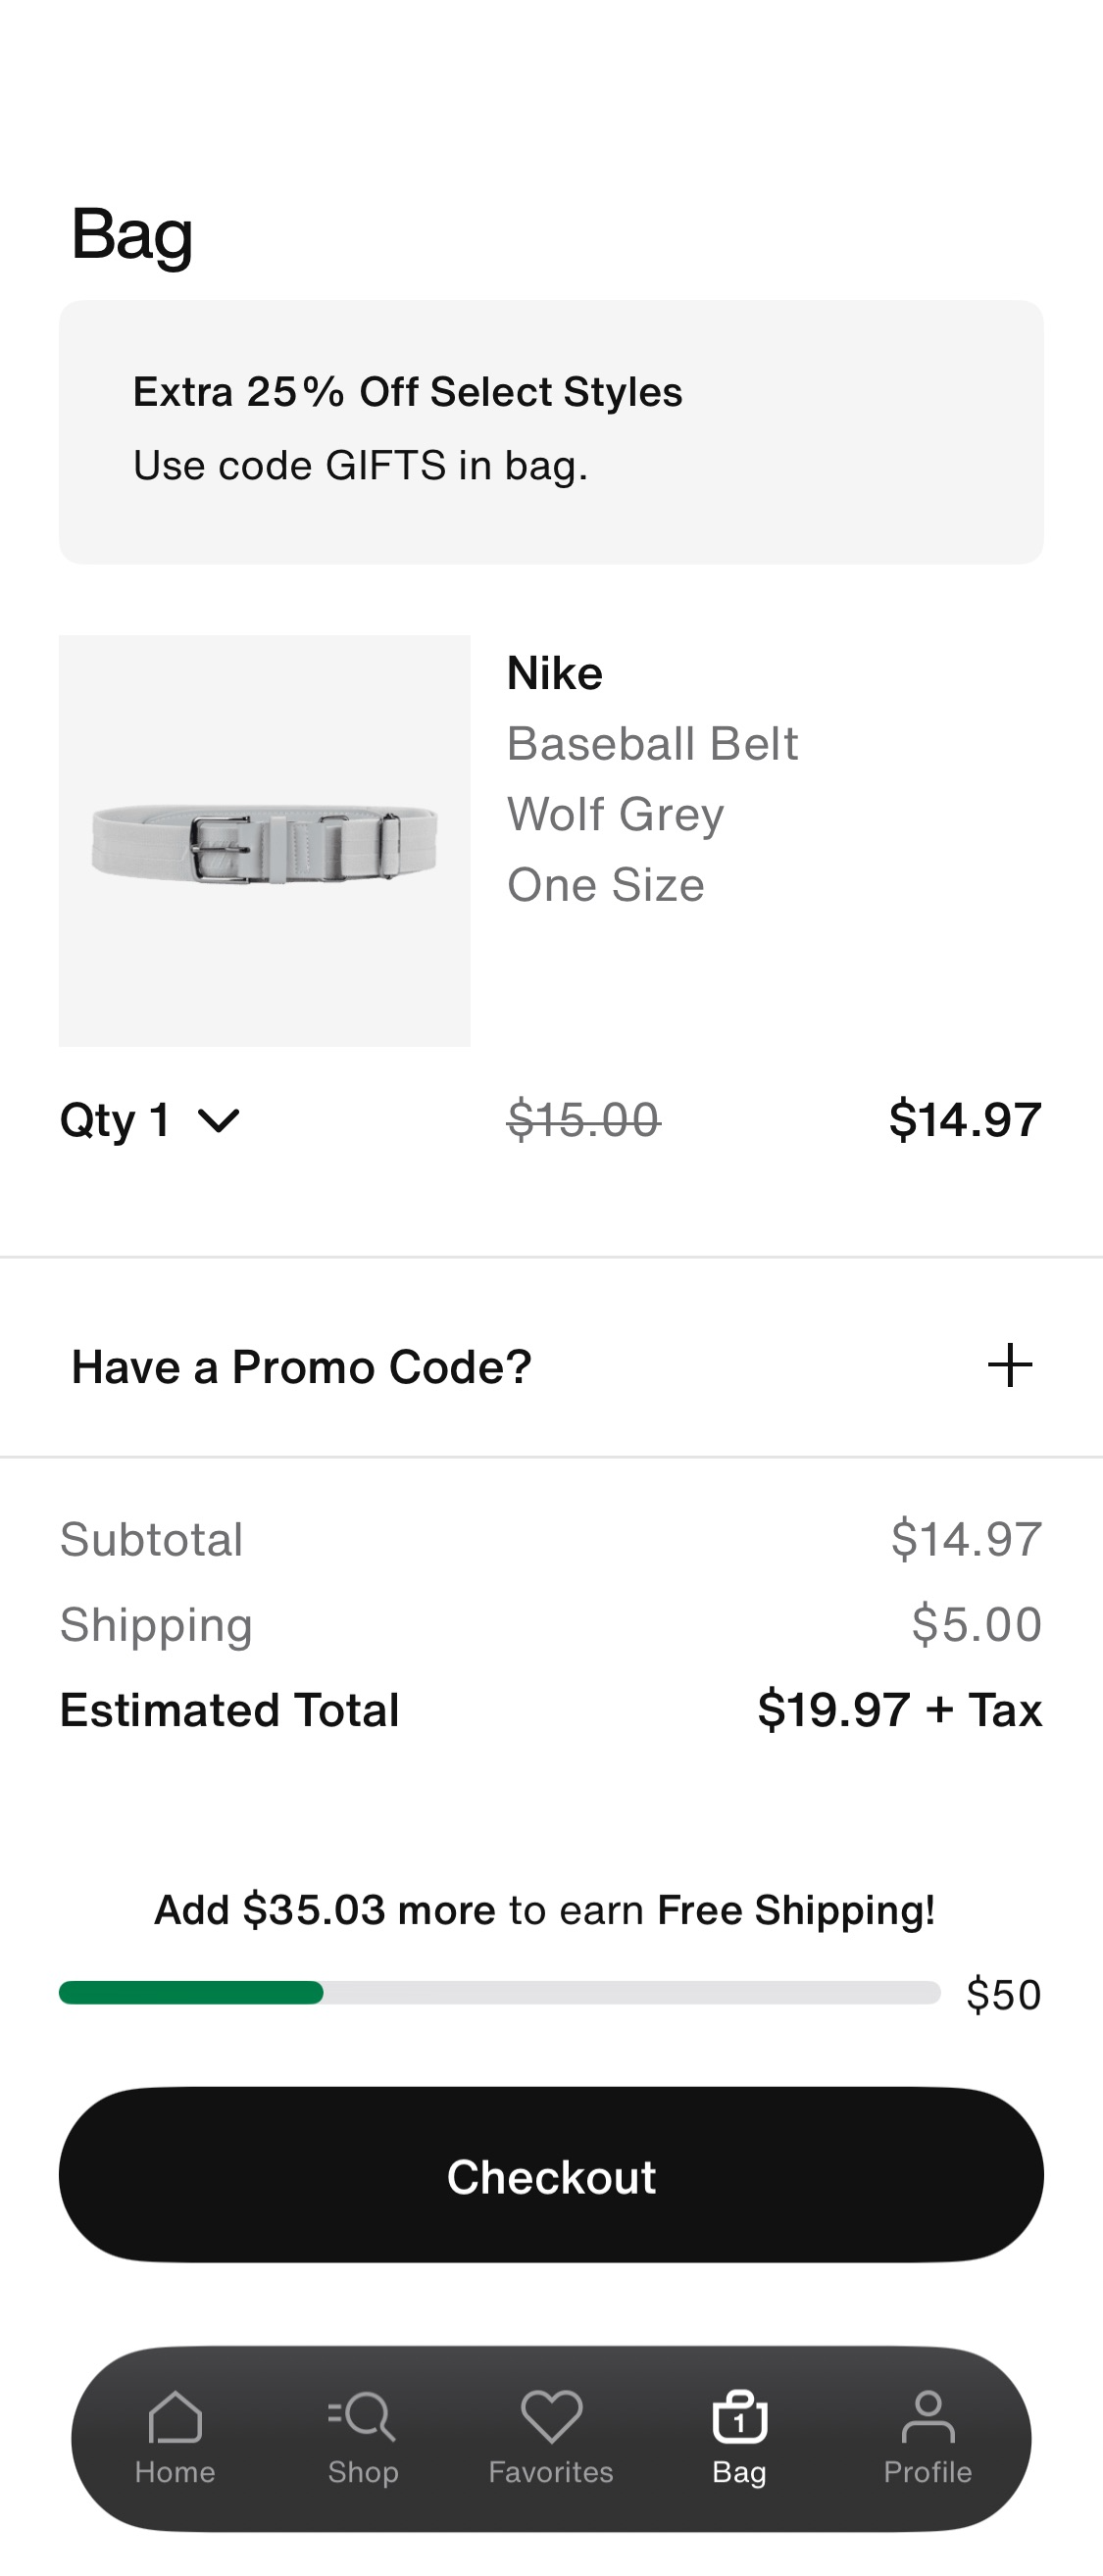Open the belt product thumbnail image

[x=265, y=841]
